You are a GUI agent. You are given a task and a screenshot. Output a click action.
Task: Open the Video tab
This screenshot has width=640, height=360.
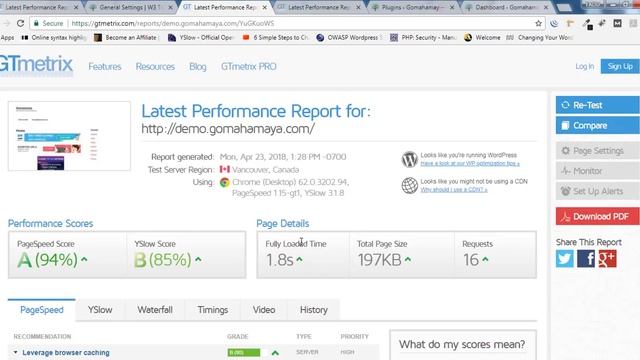(x=264, y=310)
